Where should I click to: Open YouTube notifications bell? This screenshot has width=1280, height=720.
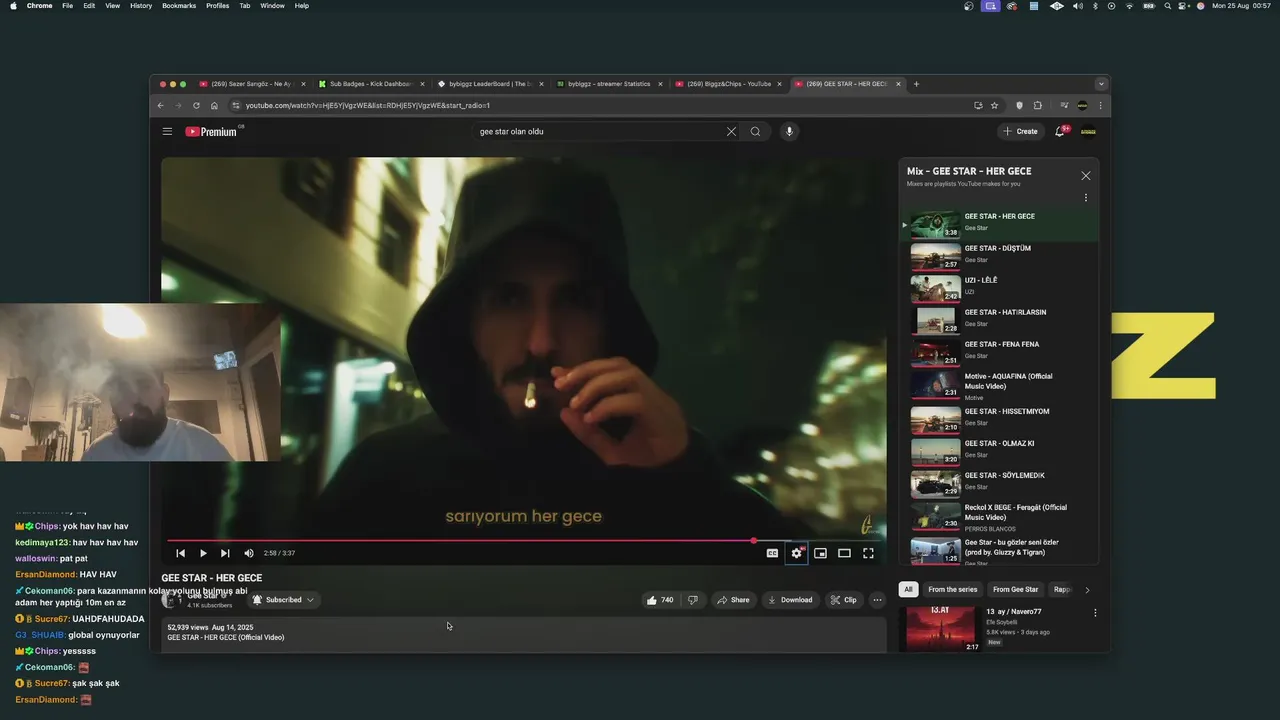[x=1060, y=131]
